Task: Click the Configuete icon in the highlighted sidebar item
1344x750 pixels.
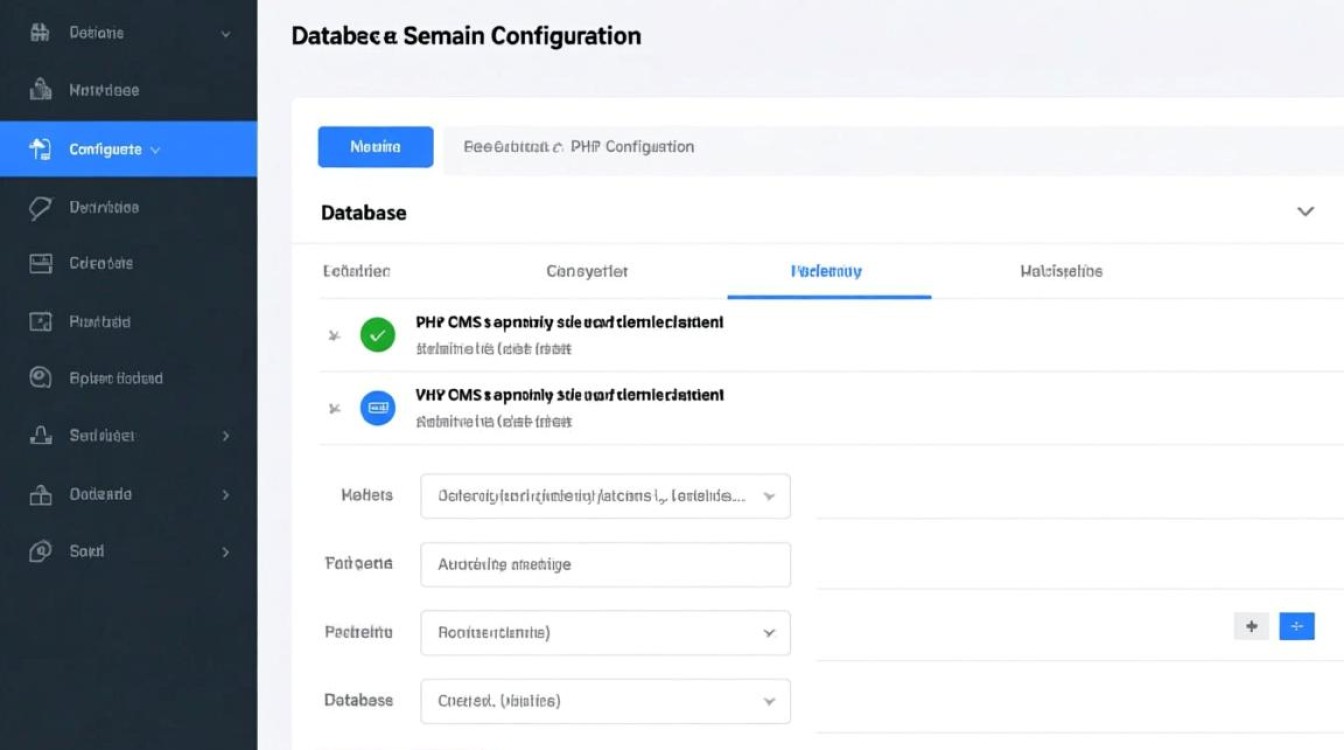Action: (40, 149)
